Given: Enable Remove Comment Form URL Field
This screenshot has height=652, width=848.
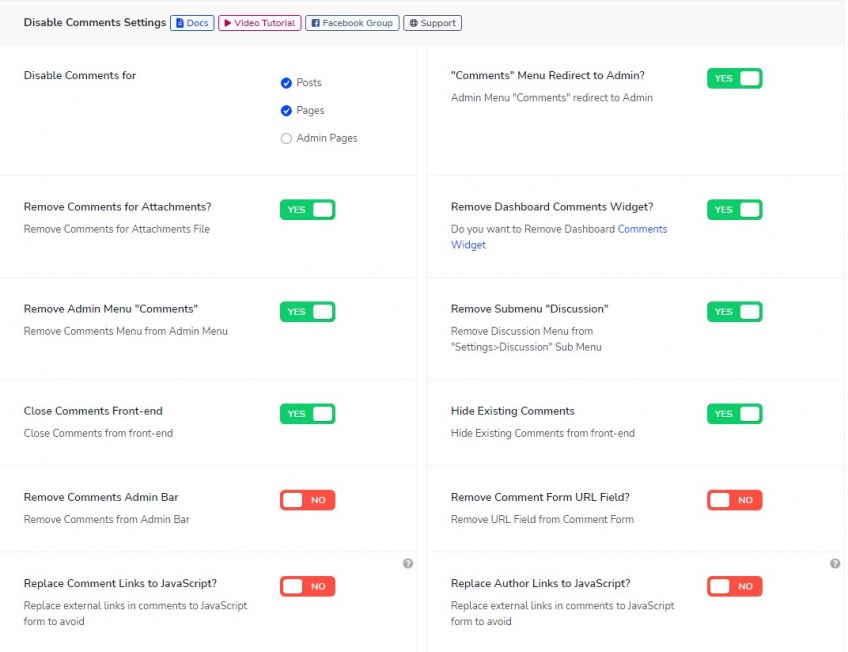Looking at the screenshot, I should pyautogui.click(x=734, y=500).
